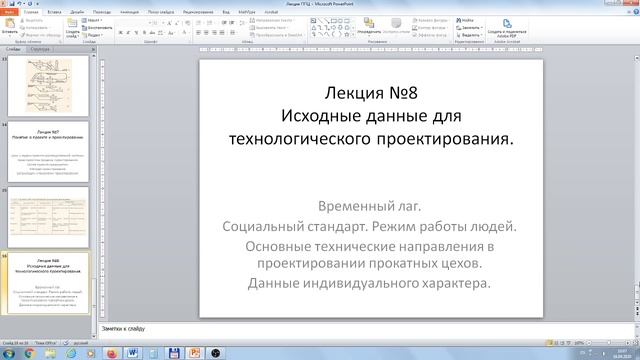The width and height of the screenshot is (640, 360).
Task: Apply Italic (К) formatting
Action: (128, 33)
